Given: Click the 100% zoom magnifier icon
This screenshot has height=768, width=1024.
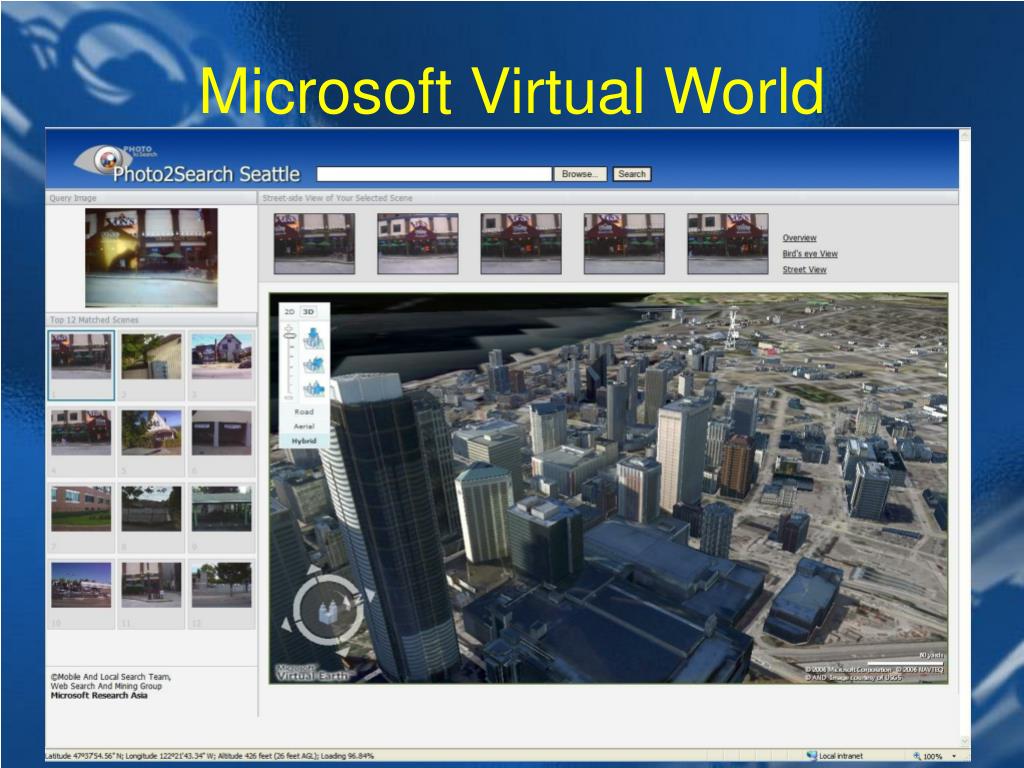Looking at the screenshot, I should tap(917, 756).
